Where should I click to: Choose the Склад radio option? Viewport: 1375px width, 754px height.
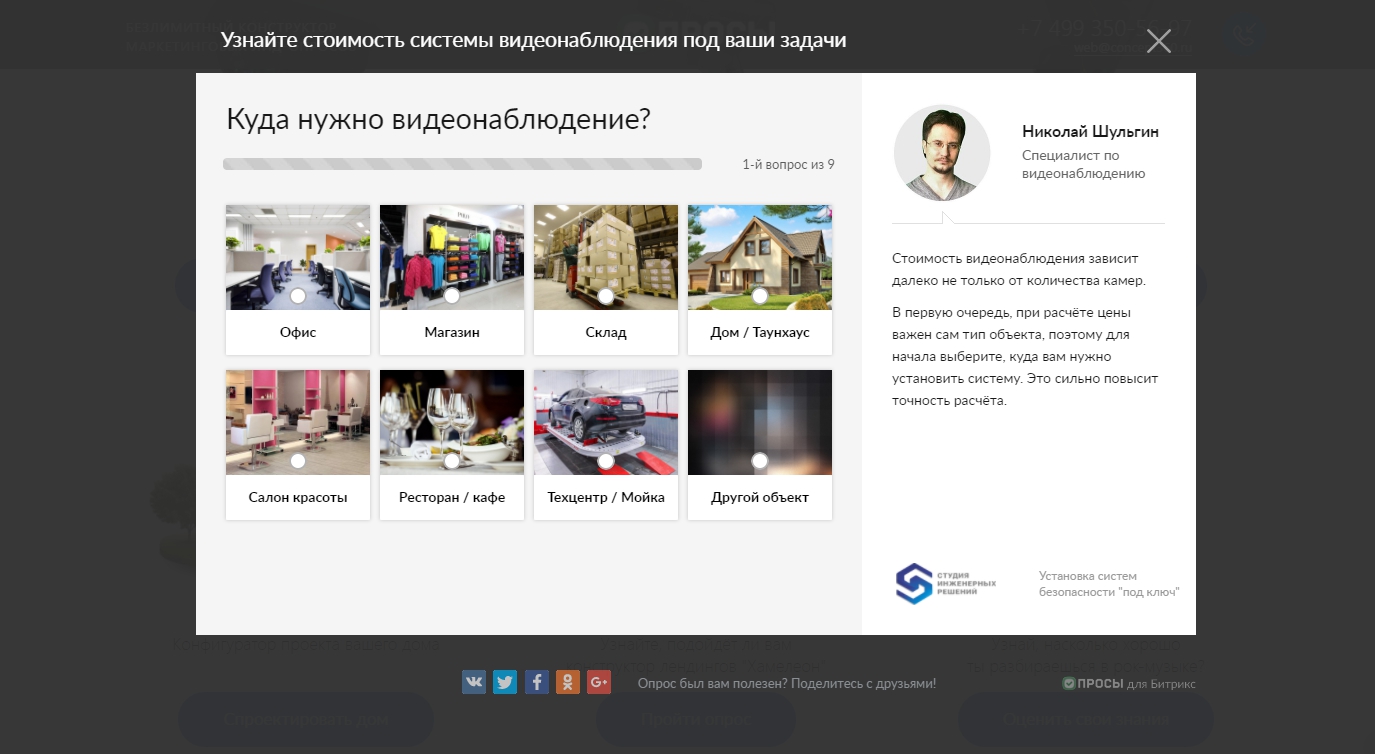tap(606, 296)
